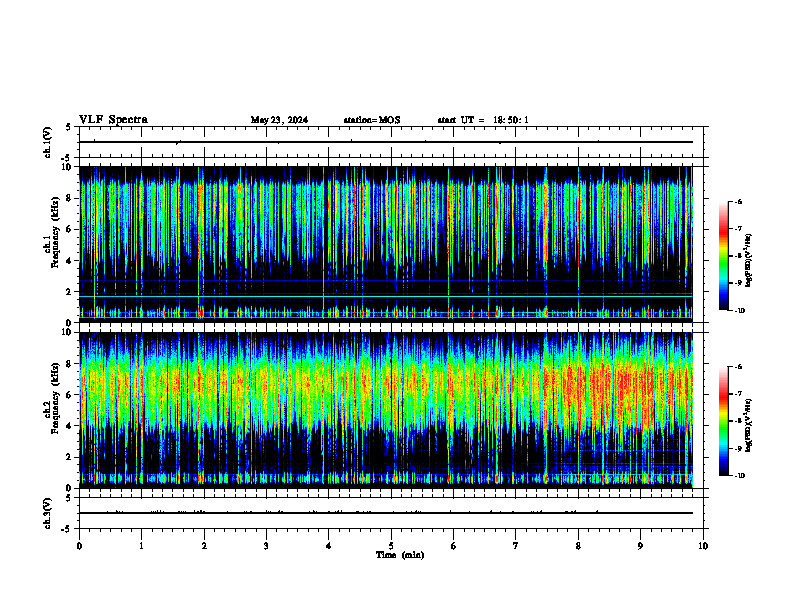792x612 pixels.
Task: Click time axis tick label "0"
Action: (x=79, y=546)
